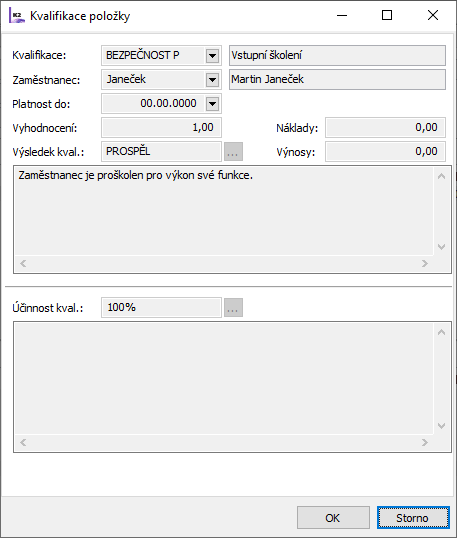Maximize the Kvalifikace položky window
Viewport: 457px width, 538px height.
pos(387,15)
